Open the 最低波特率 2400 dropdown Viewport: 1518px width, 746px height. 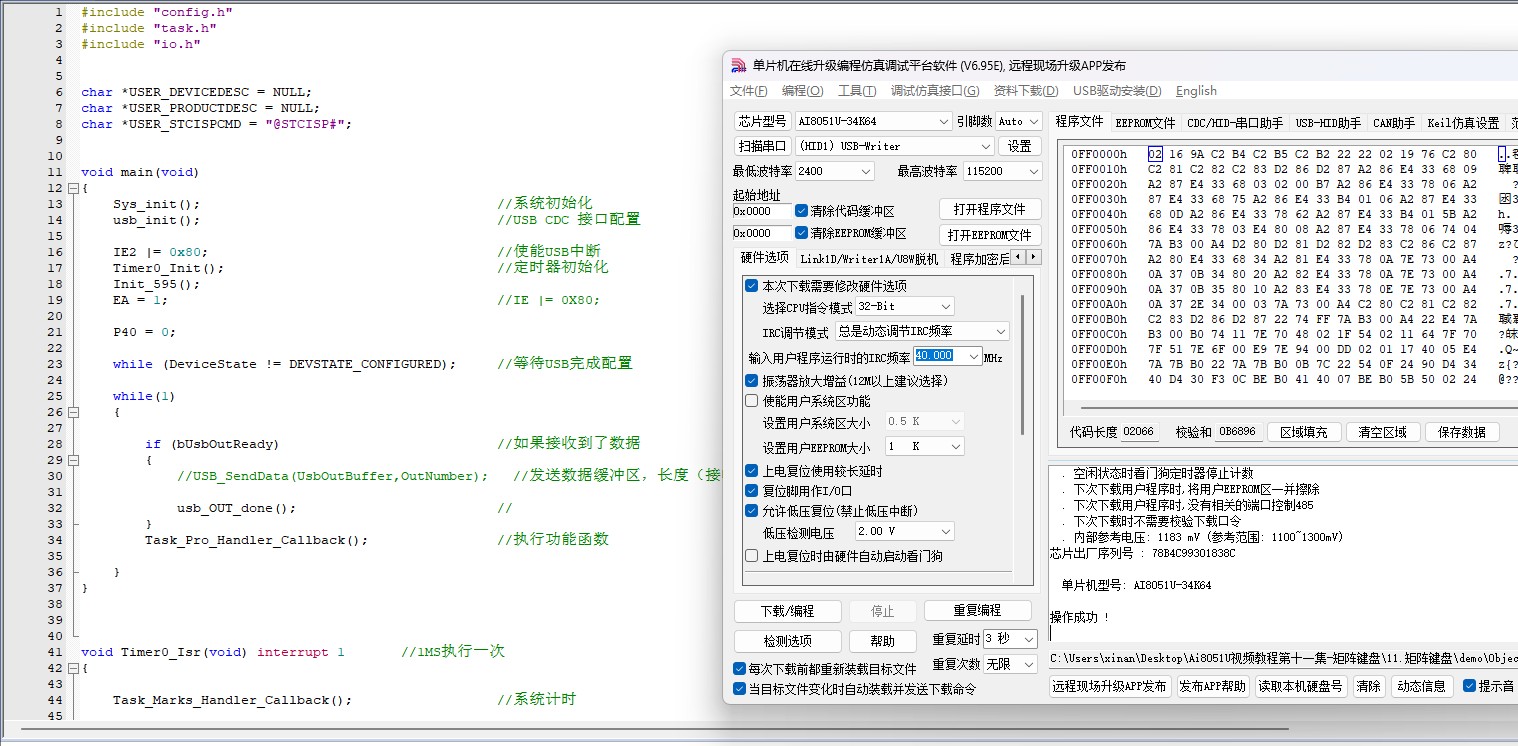point(835,172)
